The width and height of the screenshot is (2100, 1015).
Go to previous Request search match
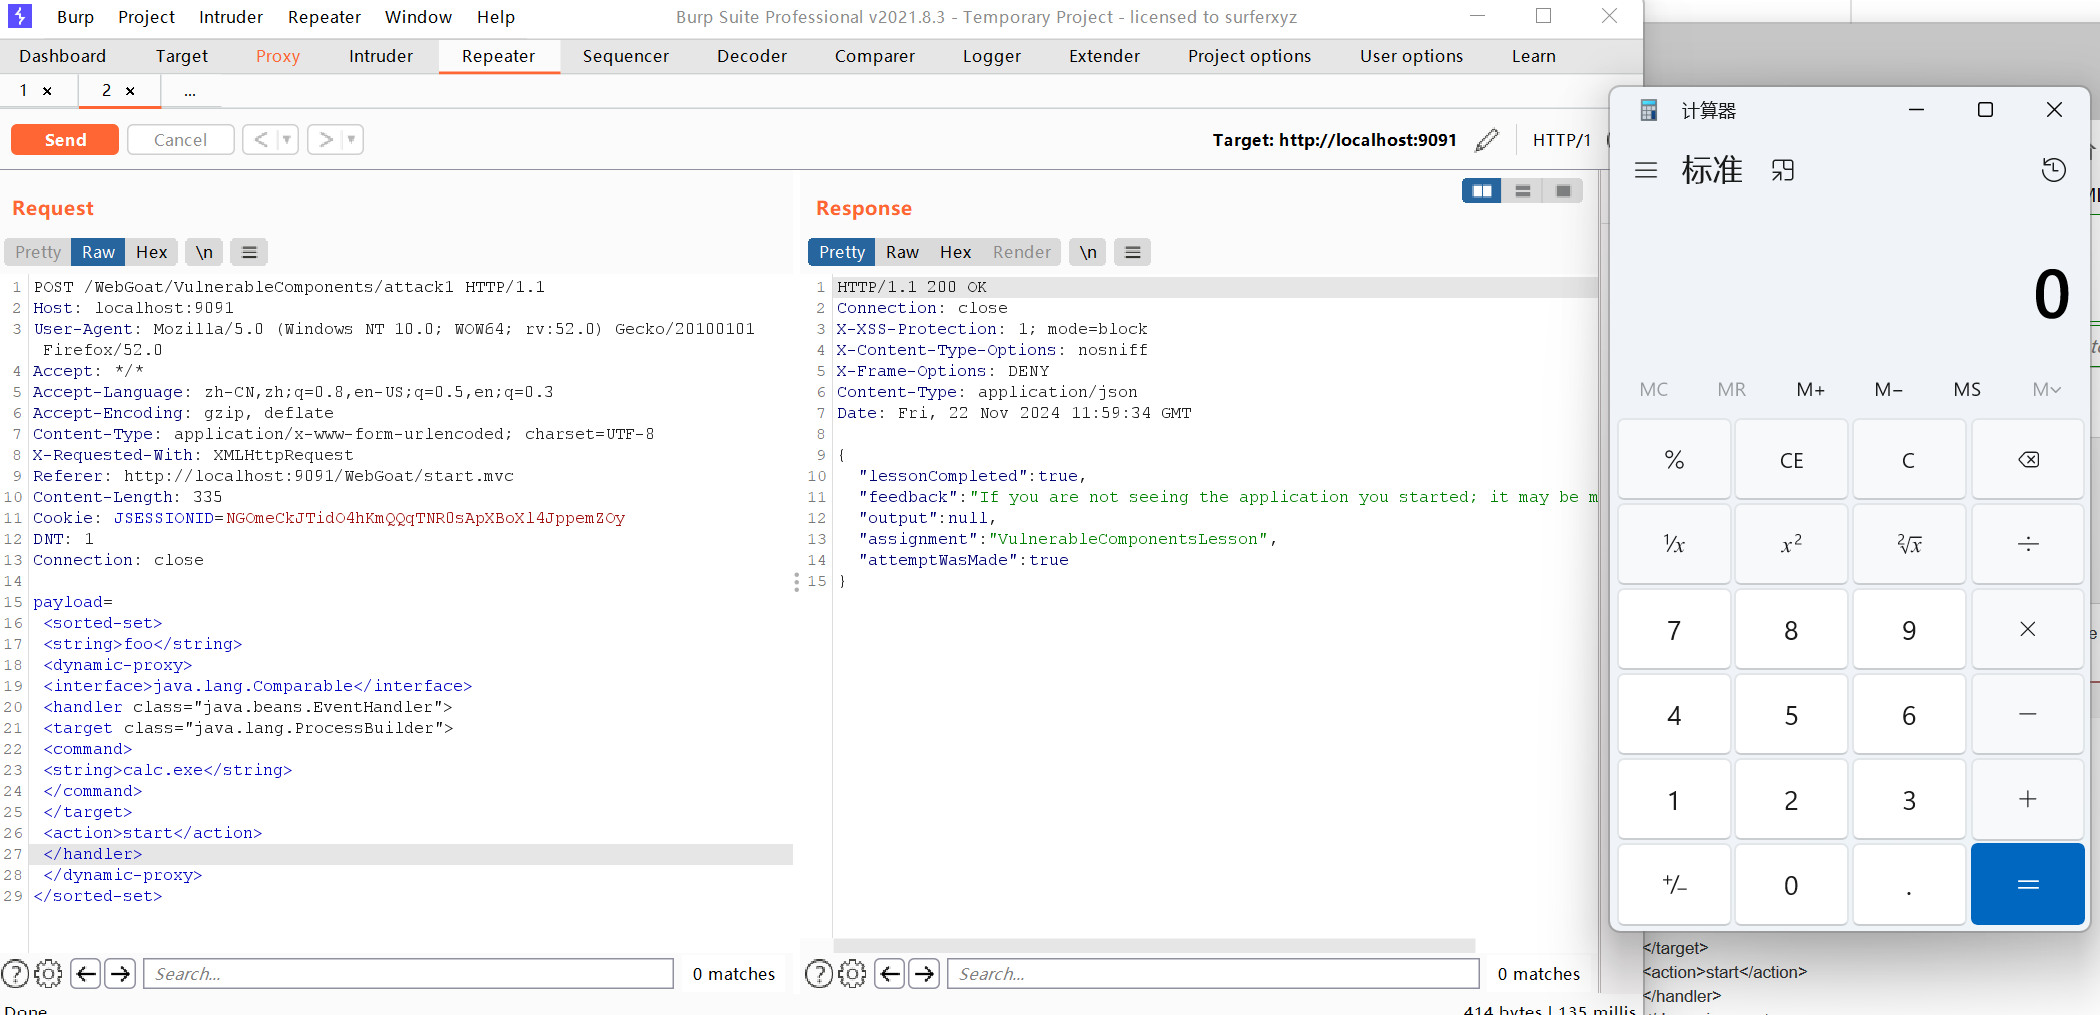coord(87,973)
